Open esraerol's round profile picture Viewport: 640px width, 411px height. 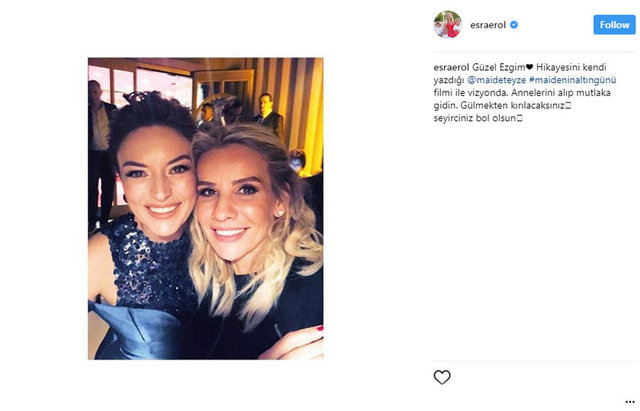click(x=447, y=24)
